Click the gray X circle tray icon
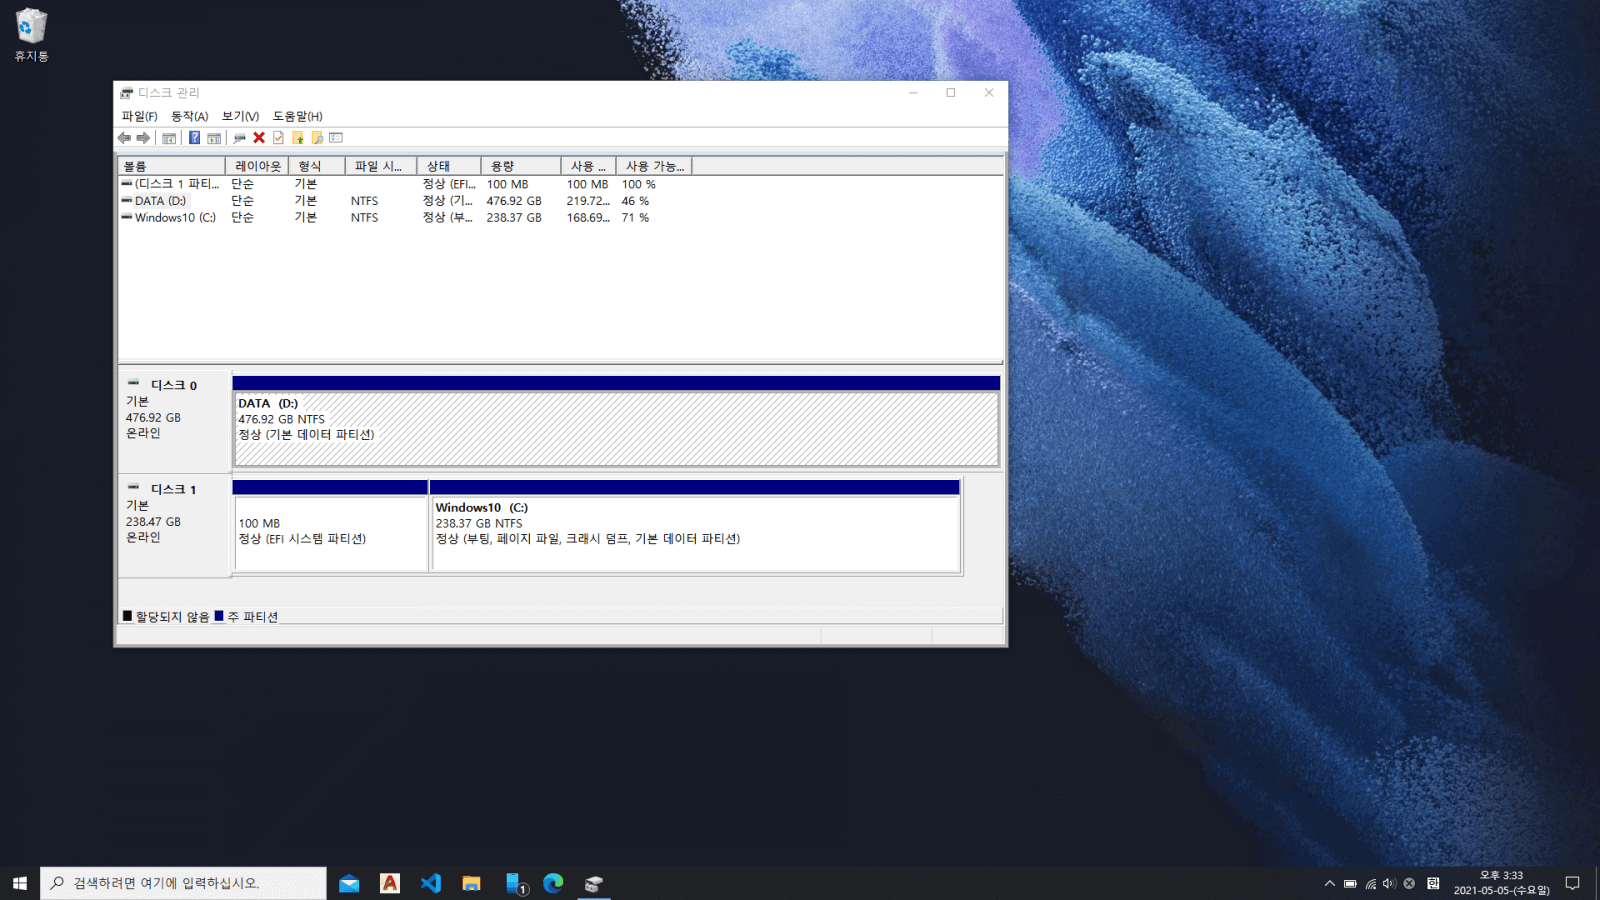This screenshot has height=900, width=1600. pos(1409,883)
